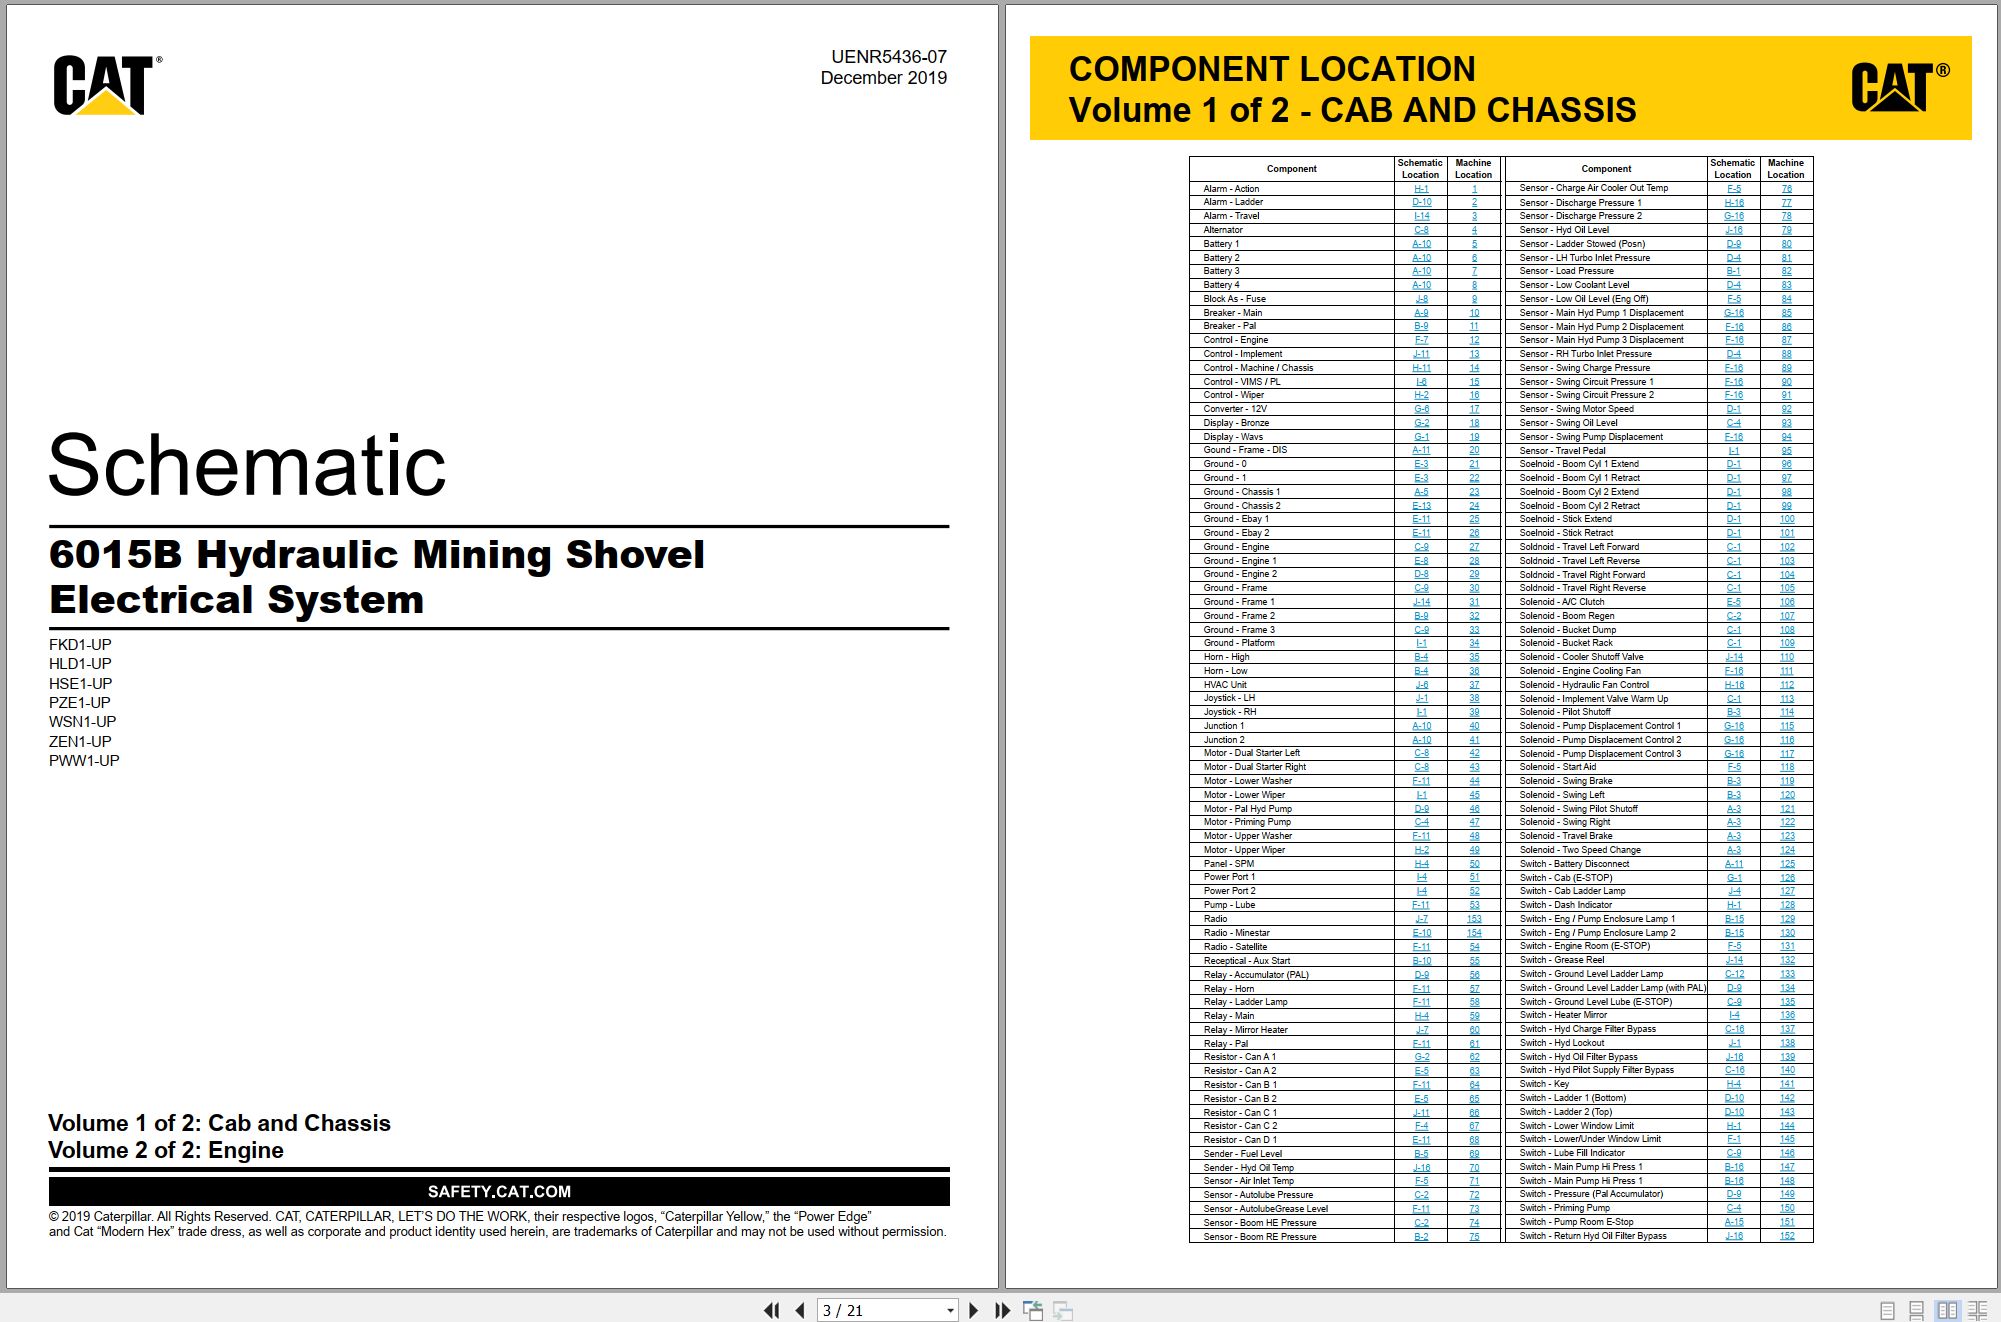The image size is (2001, 1322).
Task: Open schematic location F-11 for Pump - Lube
Action: point(1421,905)
